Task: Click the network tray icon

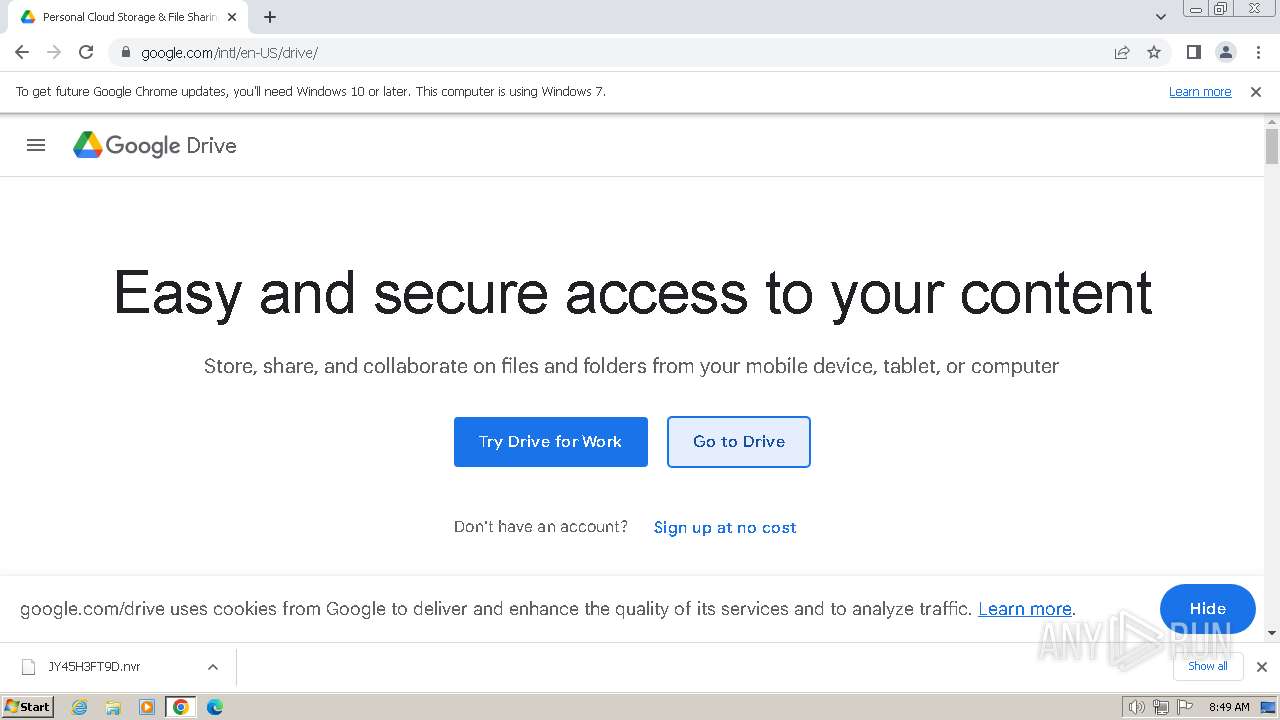Action: 1161,707
